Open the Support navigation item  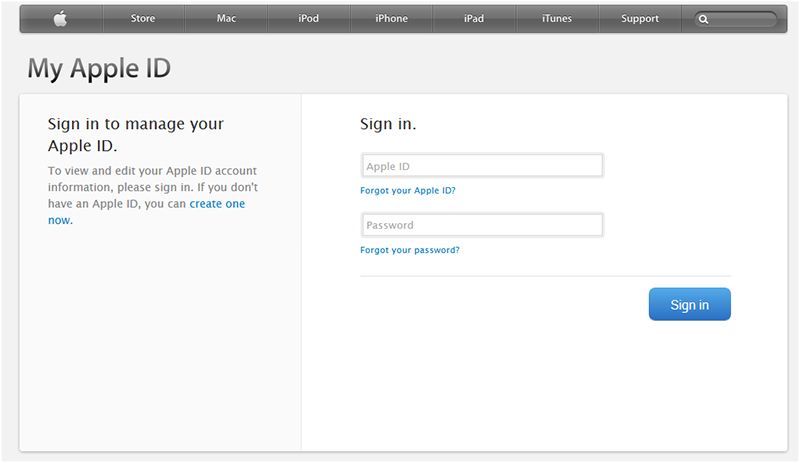click(x=640, y=18)
